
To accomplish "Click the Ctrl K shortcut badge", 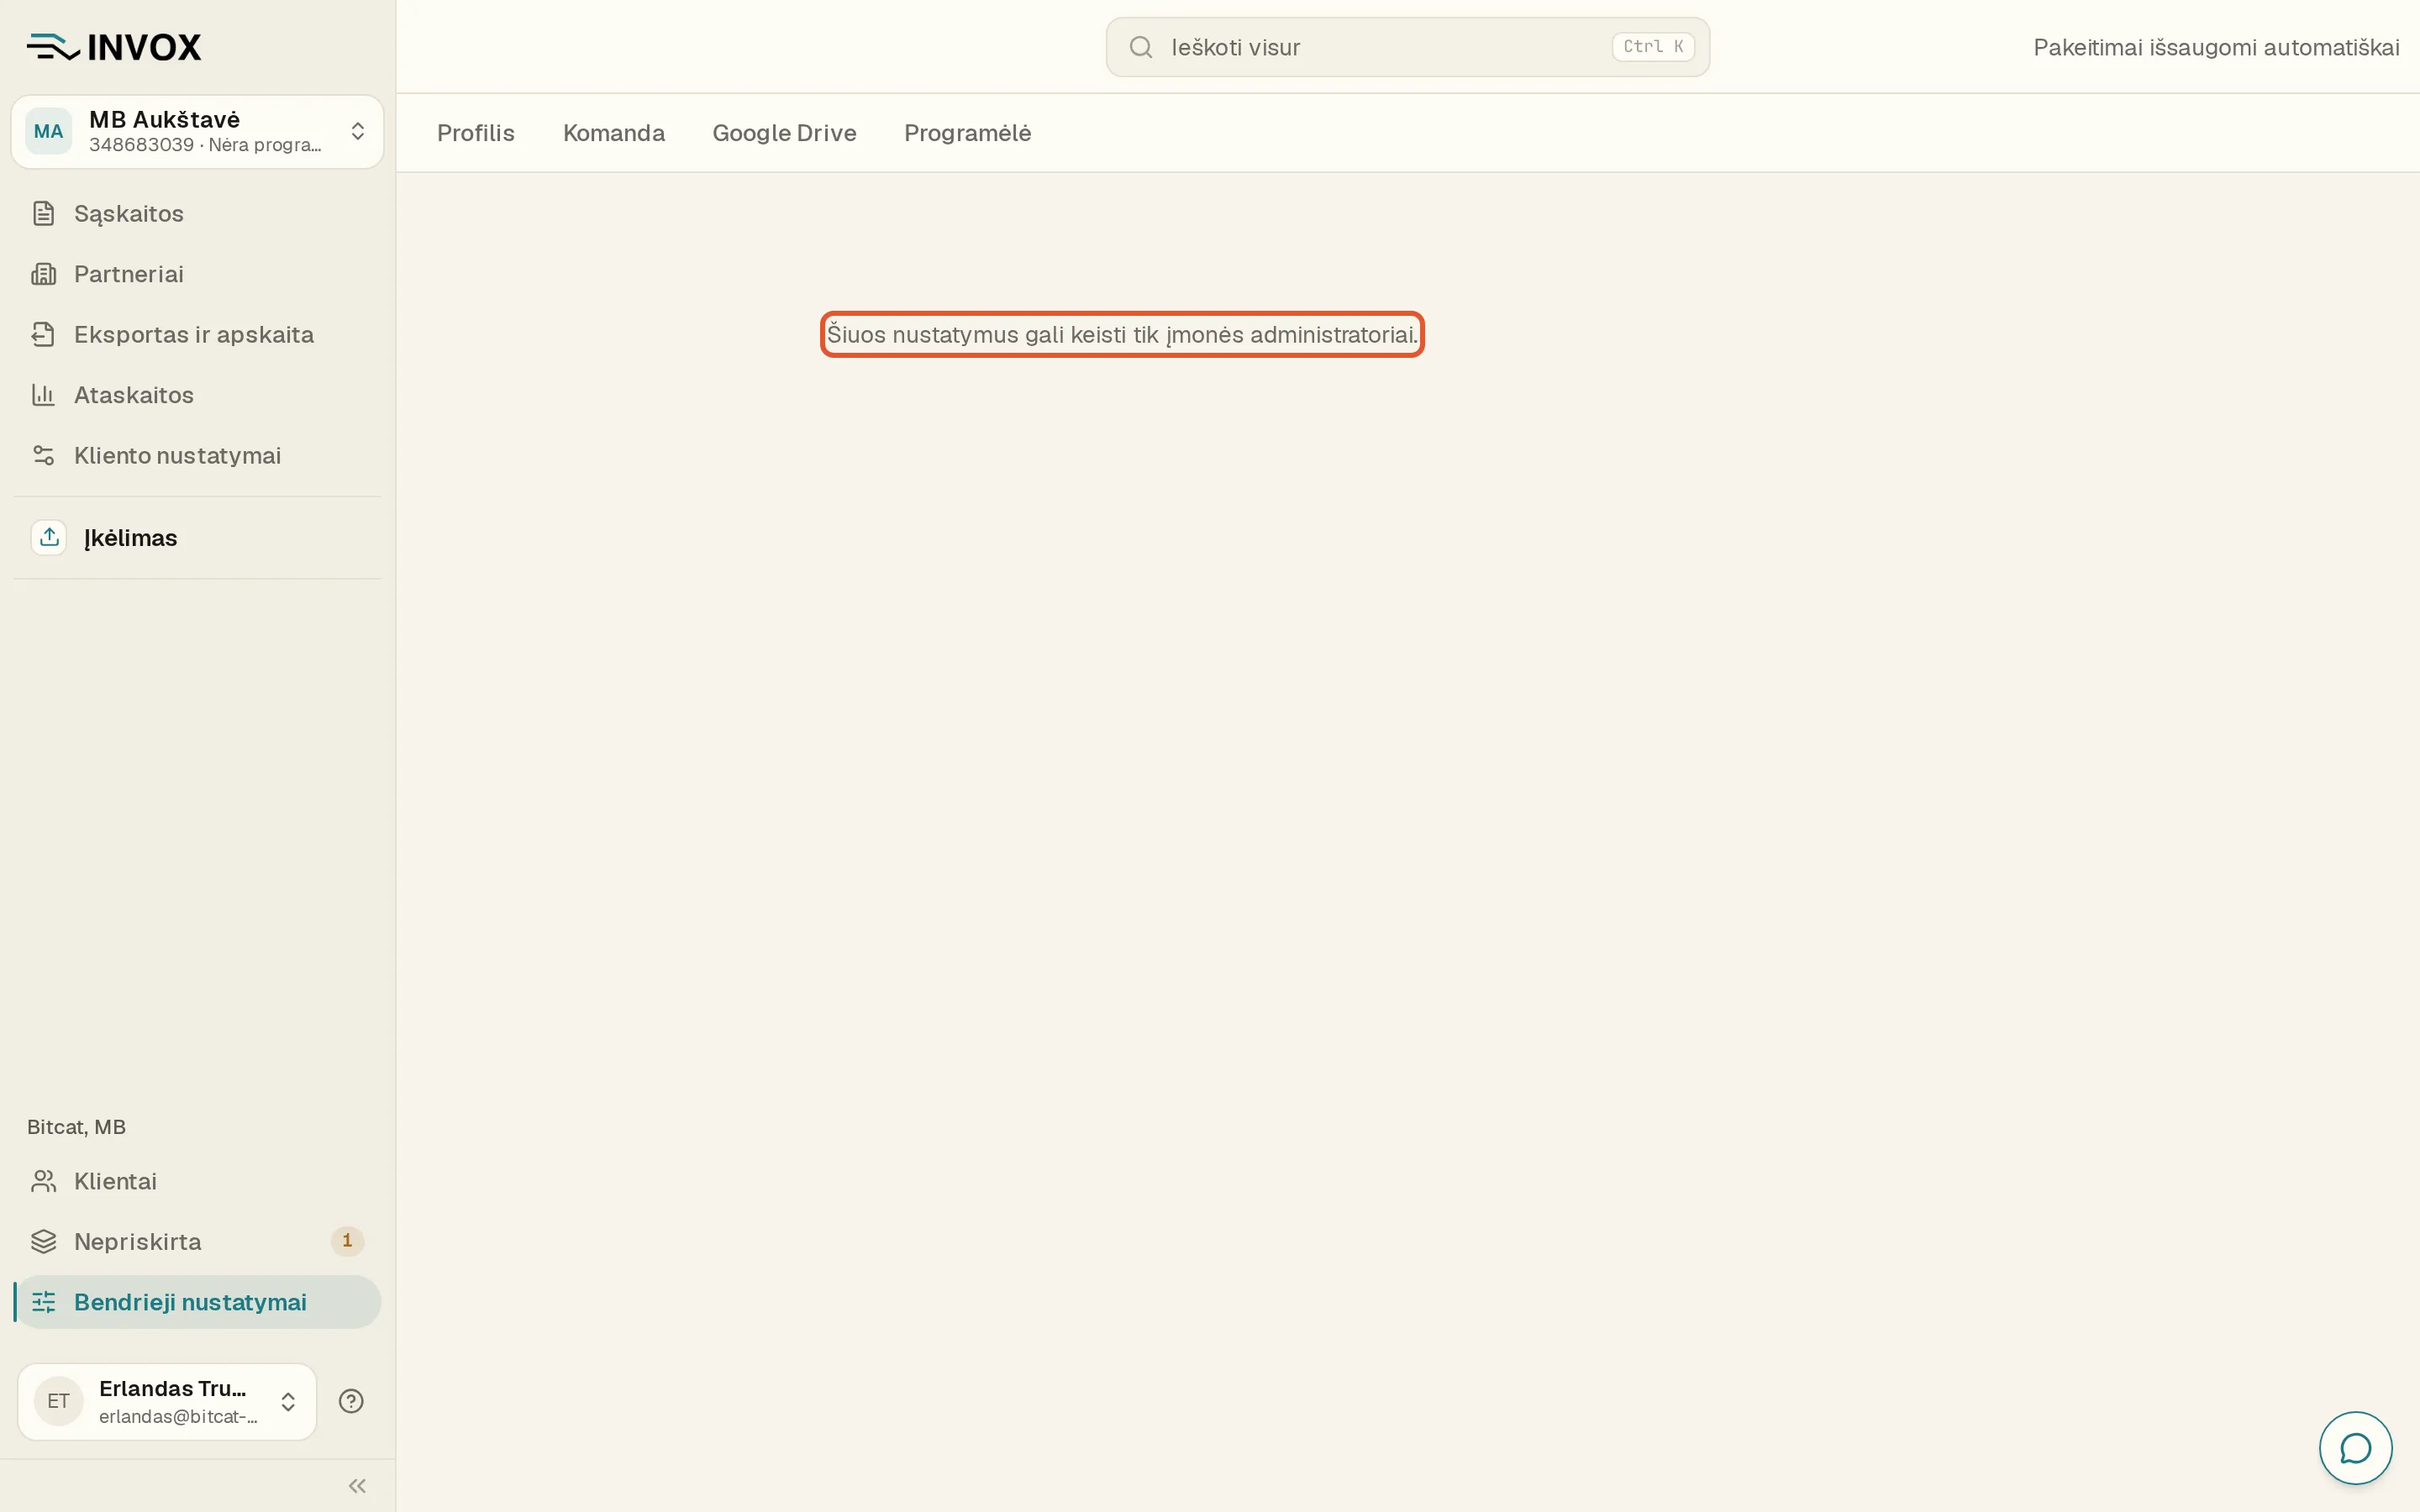I will tap(1652, 47).
